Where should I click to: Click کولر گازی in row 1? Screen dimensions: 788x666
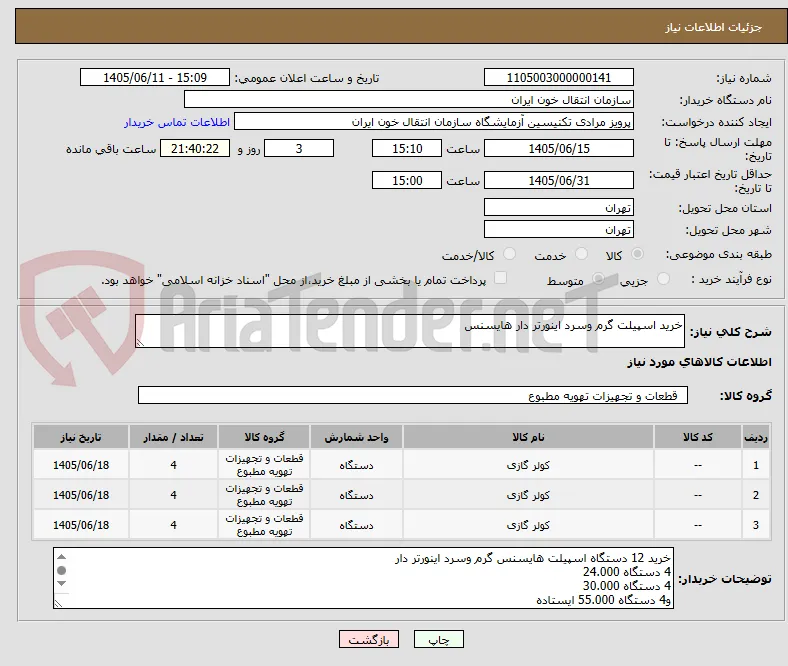tap(528, 465)
